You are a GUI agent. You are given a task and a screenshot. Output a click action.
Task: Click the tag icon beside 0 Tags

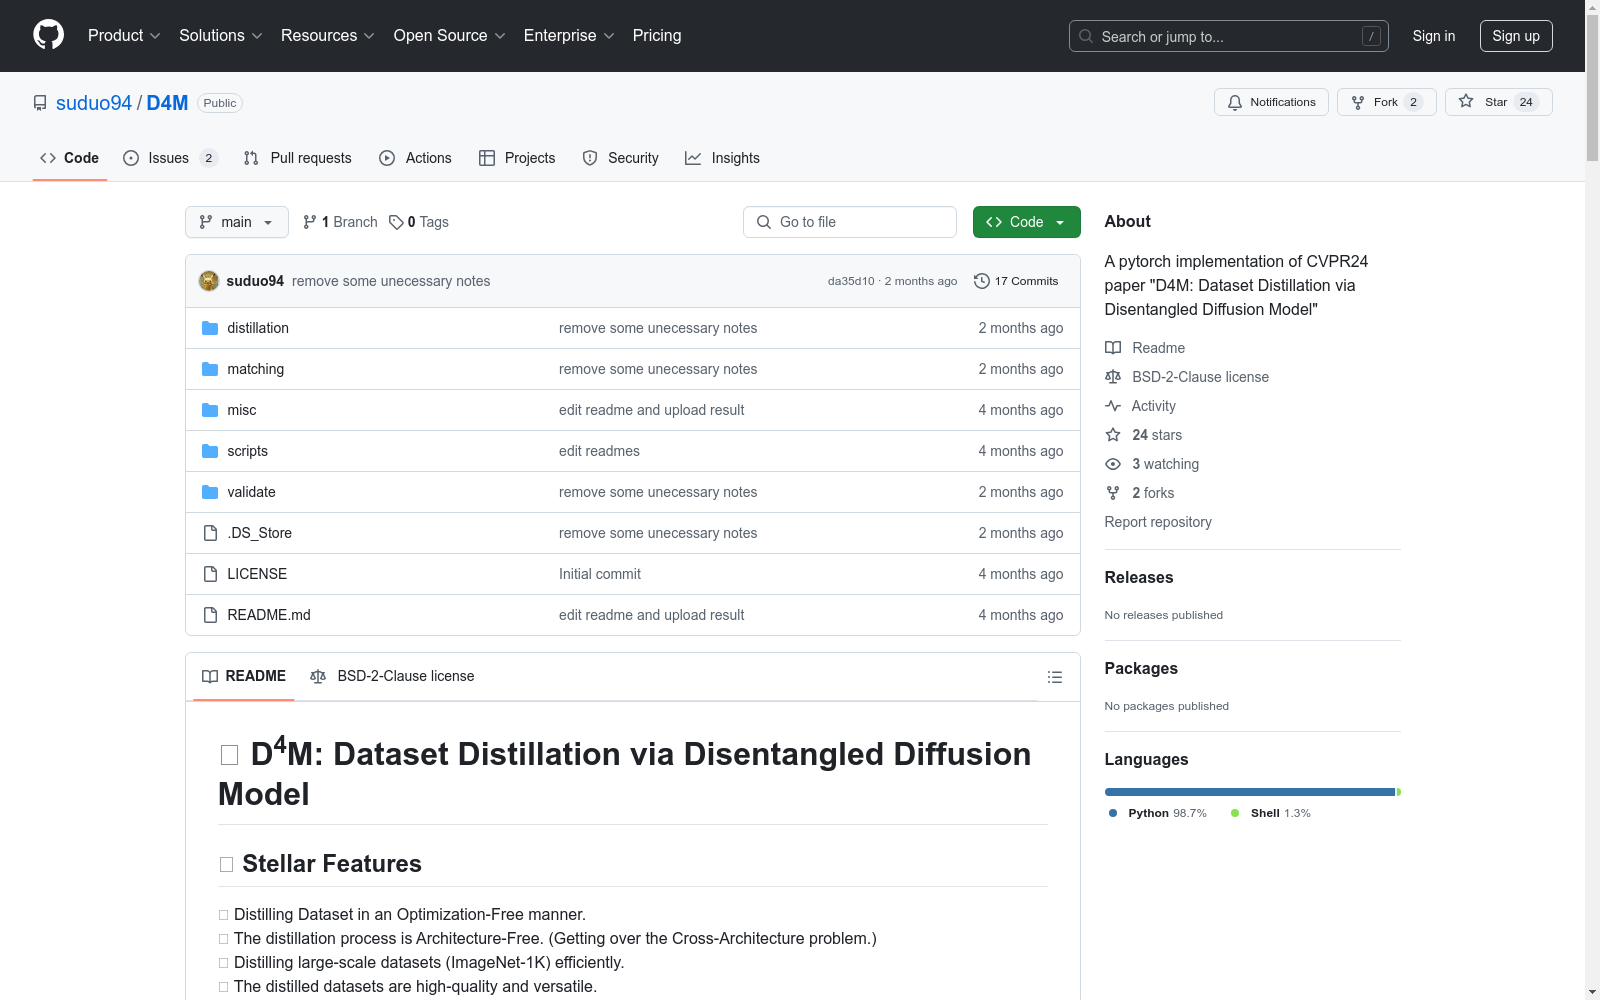pyautogui.click(x=396, y=222)
